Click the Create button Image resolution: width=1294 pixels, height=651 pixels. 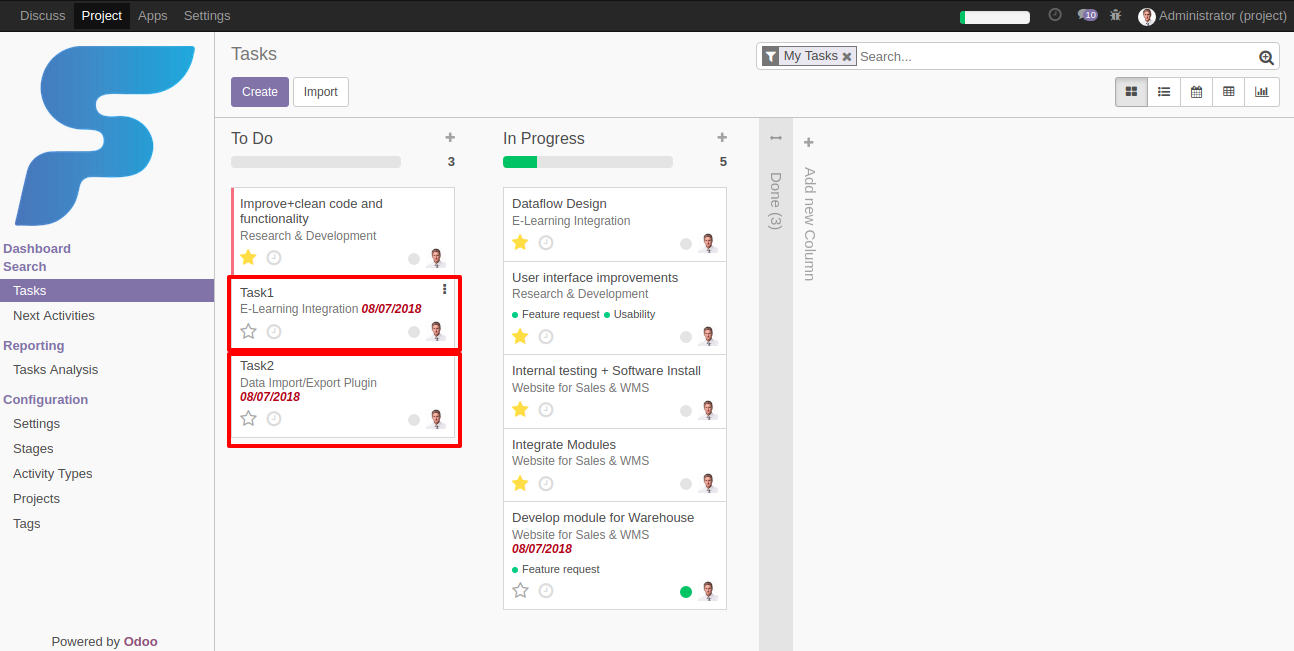pos(260,92)
